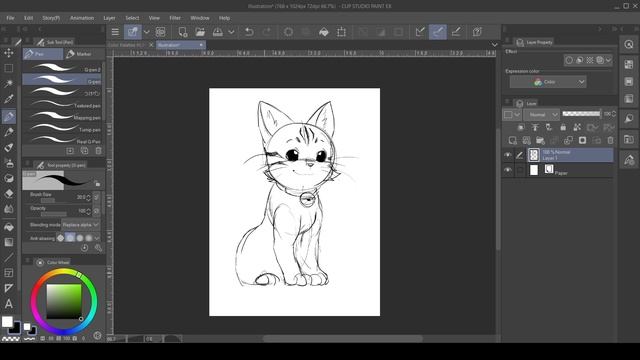This screenshot has width=640, height=360.
Task: Delete sub tool via trash icon
Action: [98, 151]
